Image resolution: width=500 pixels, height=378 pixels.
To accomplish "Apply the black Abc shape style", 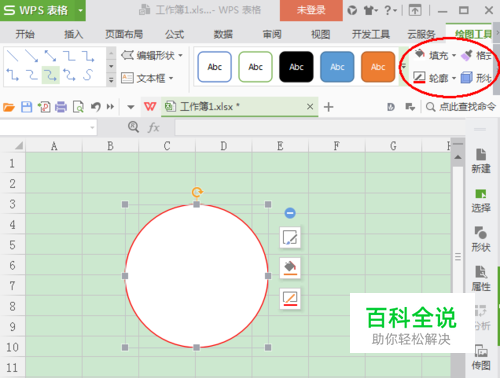I will (x=296, y=67).
